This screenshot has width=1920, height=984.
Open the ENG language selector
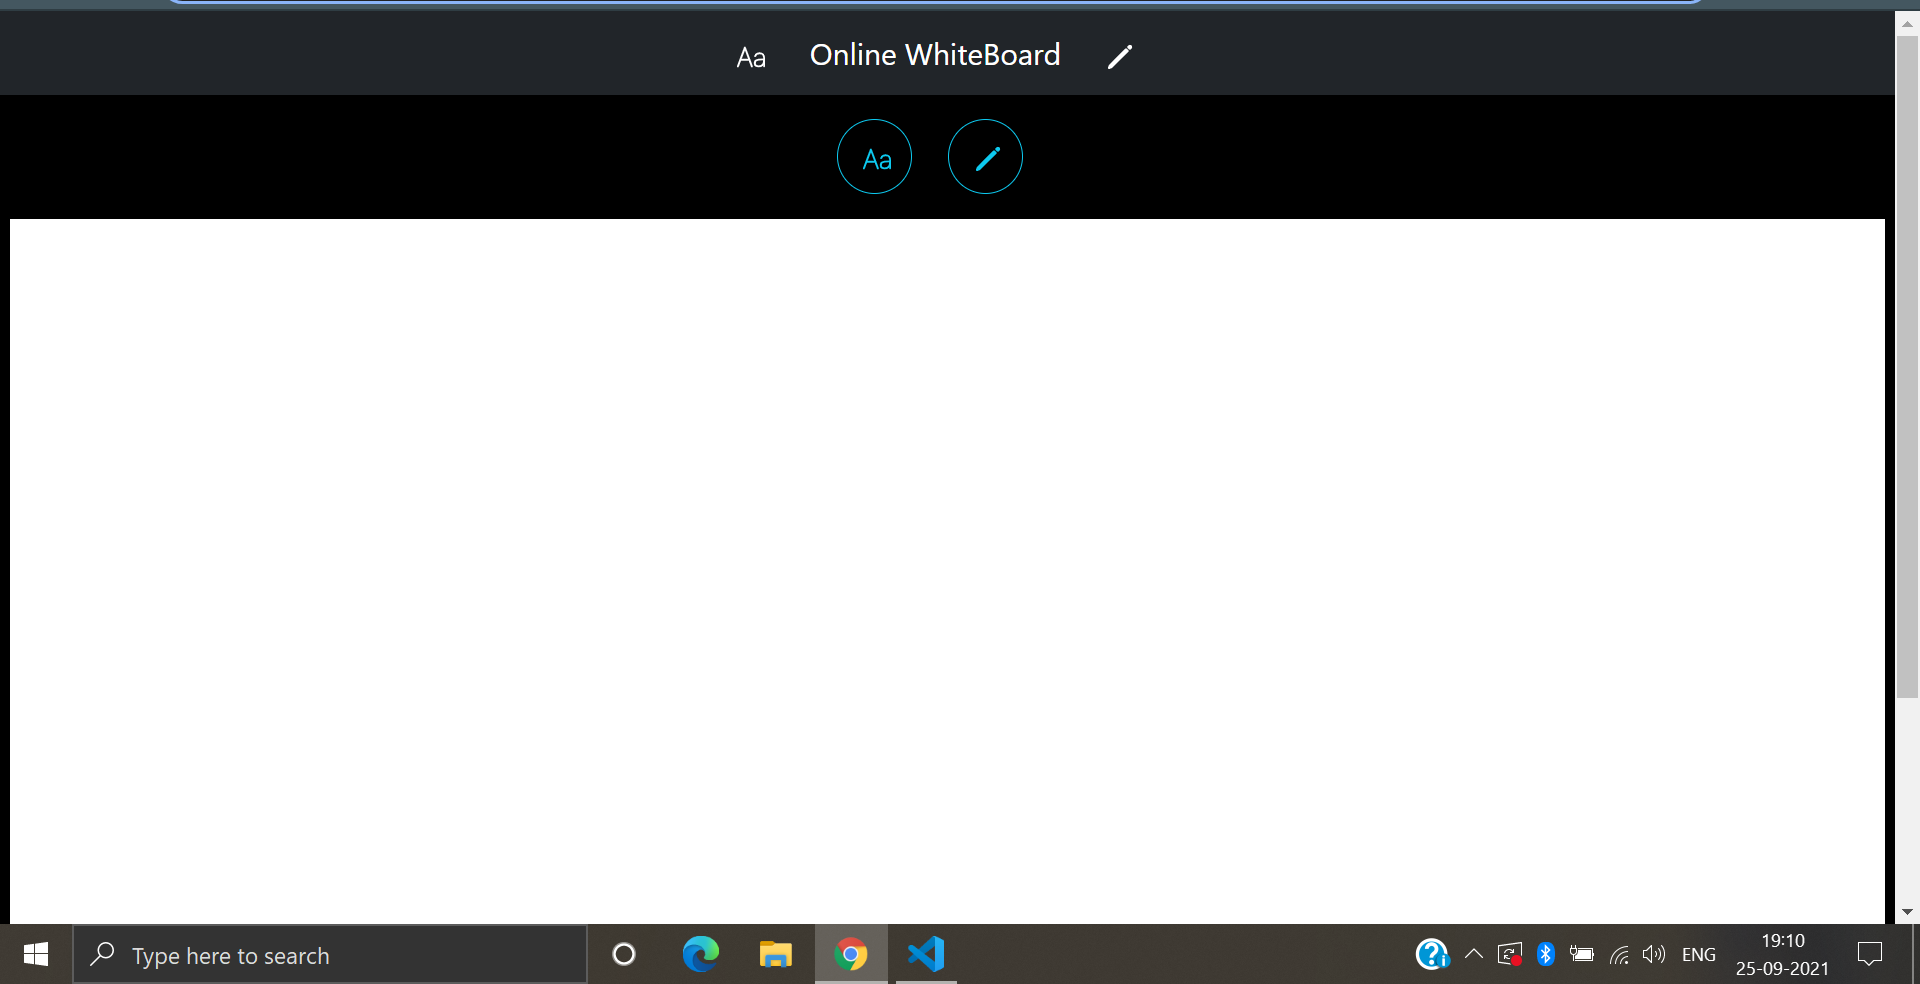pyautogui.click(x=1698, y=954)
